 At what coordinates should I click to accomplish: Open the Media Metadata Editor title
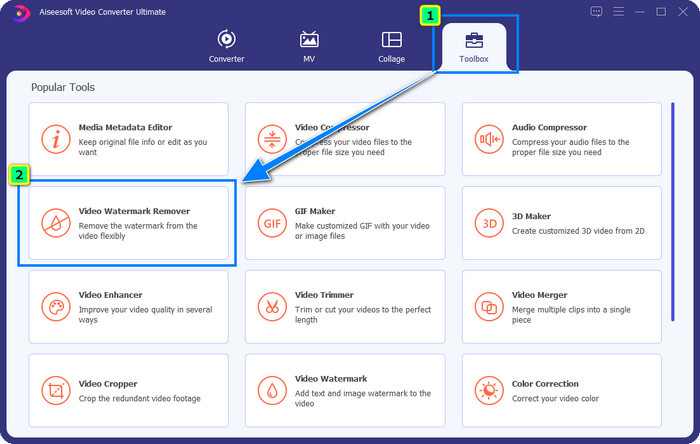125,127
